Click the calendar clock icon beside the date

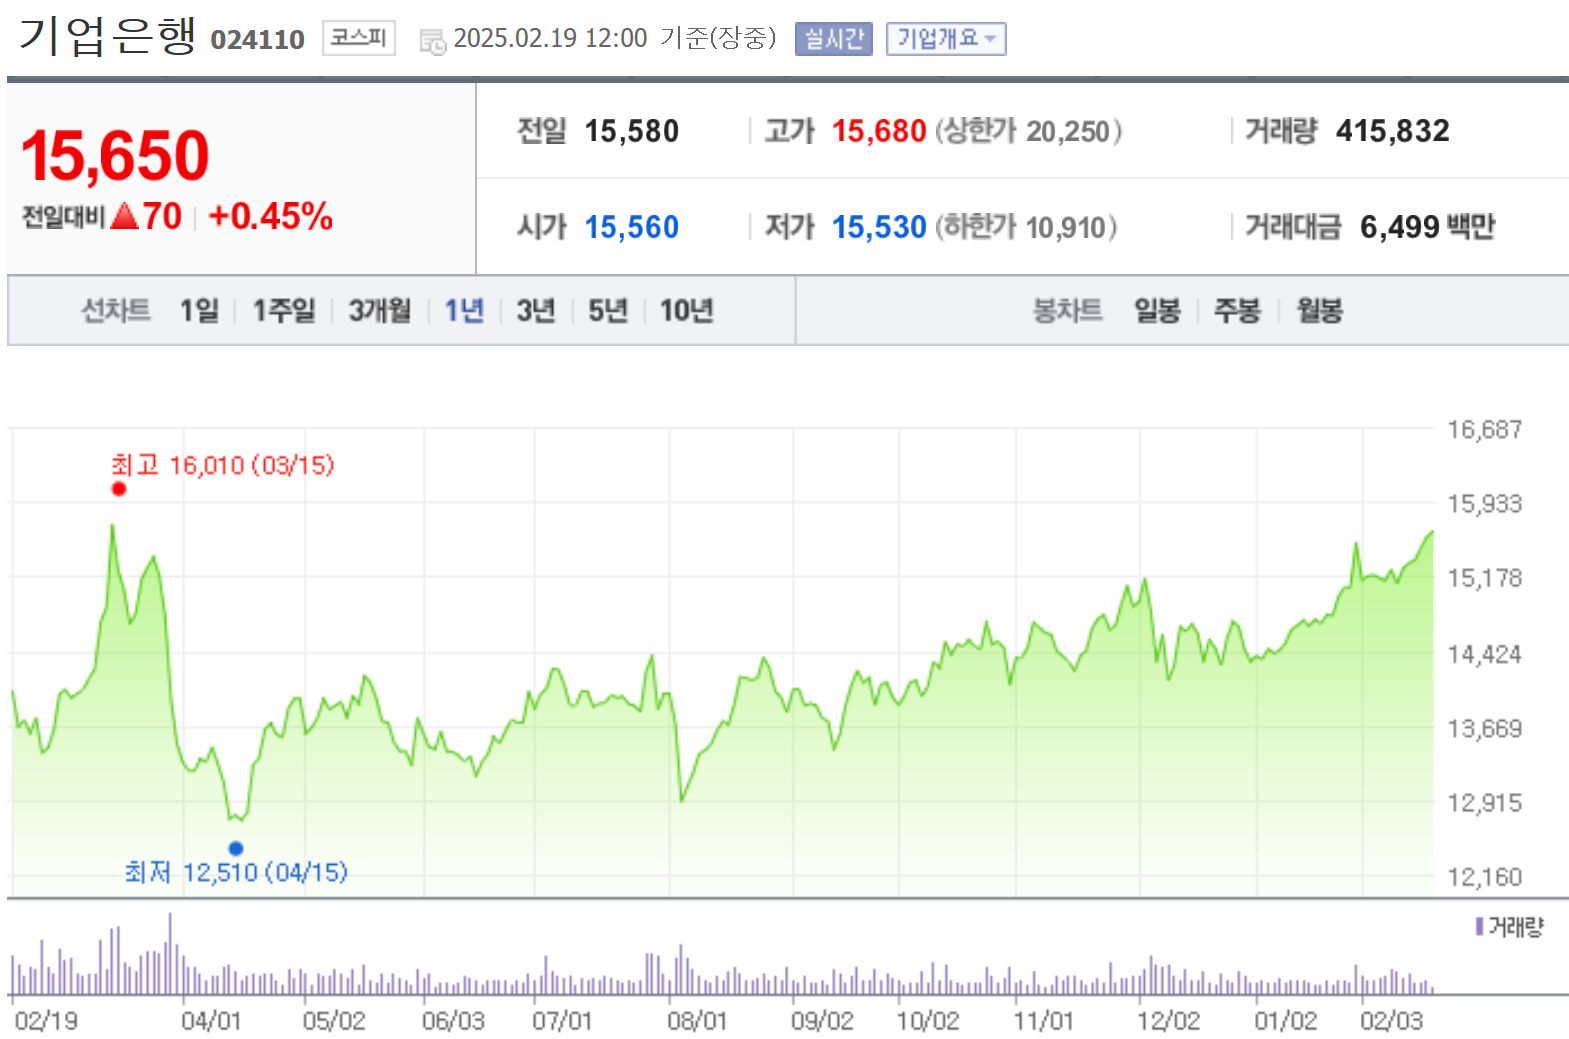tap(432, 41)
